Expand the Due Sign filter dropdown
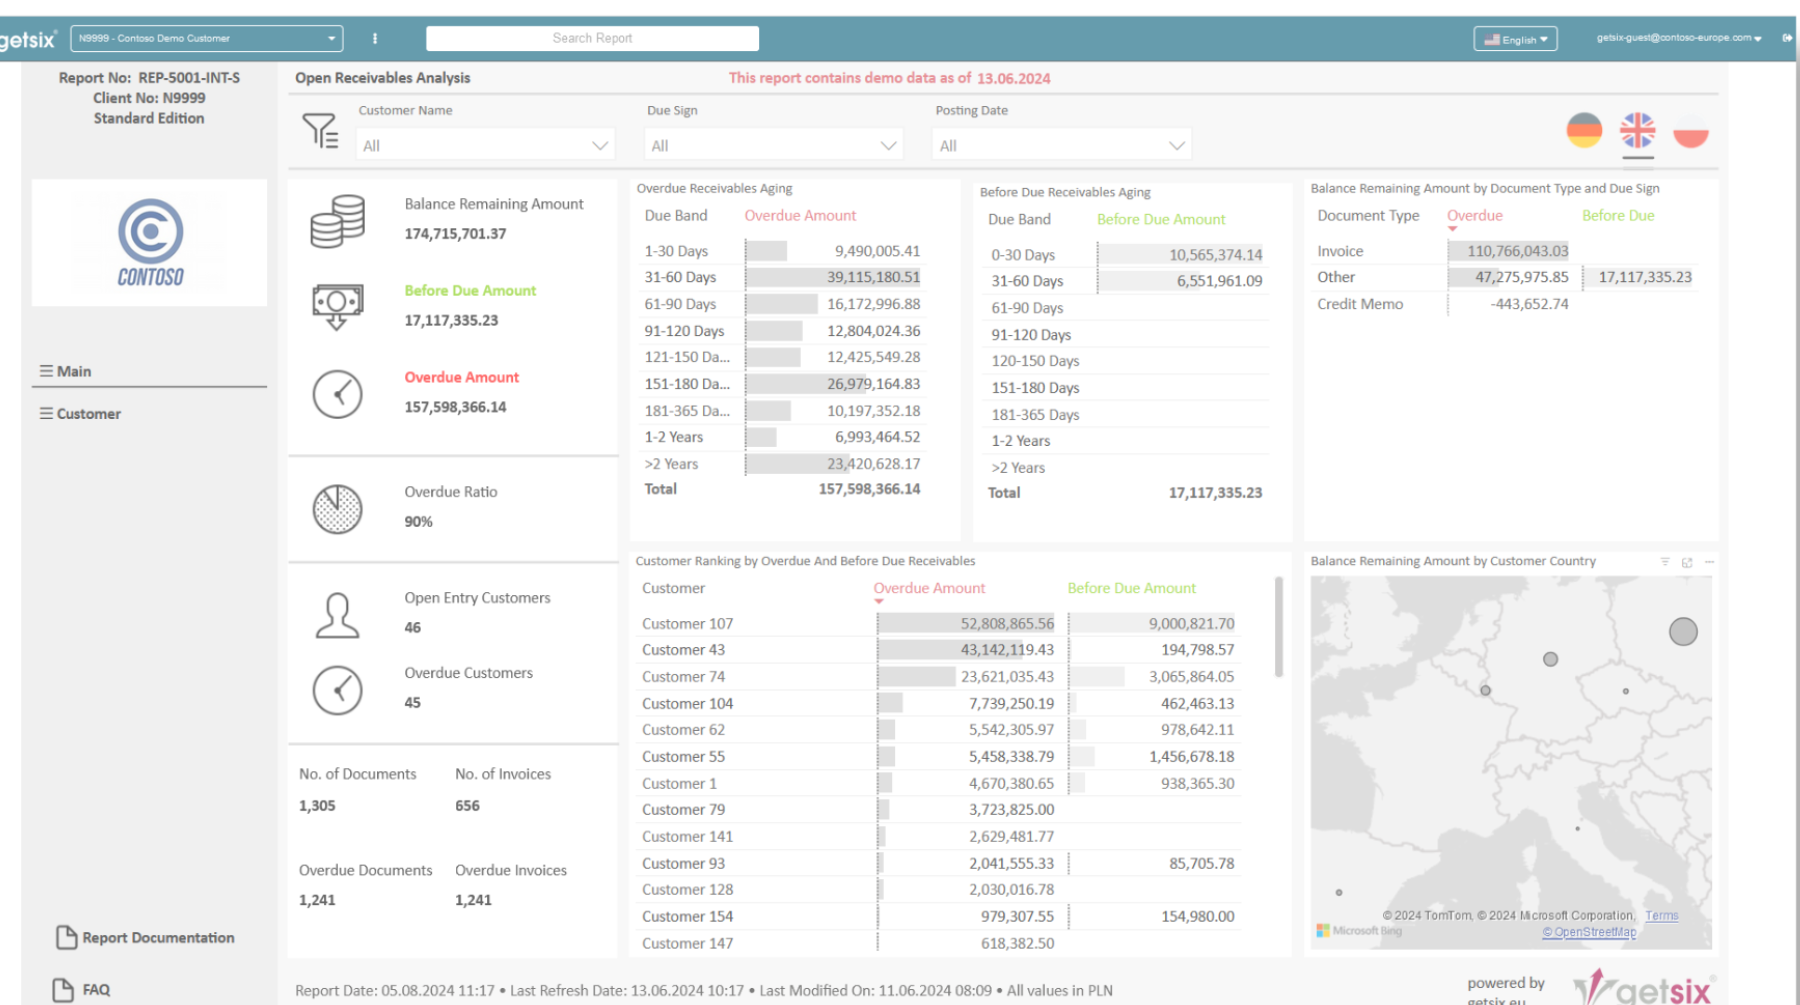Viewport: 1800px width, 1005px height. pyautogui.click(x=773, y=145)
